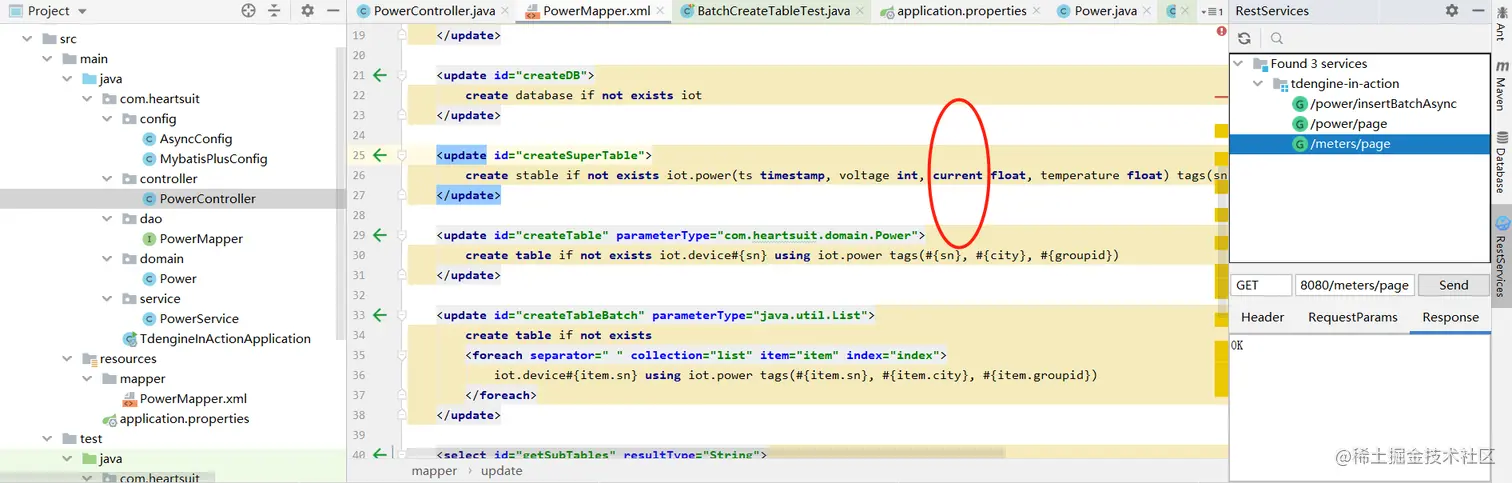Close the PowerController.java tab
The width and height of the screenshot is (1512, 483).
(504, 11)
